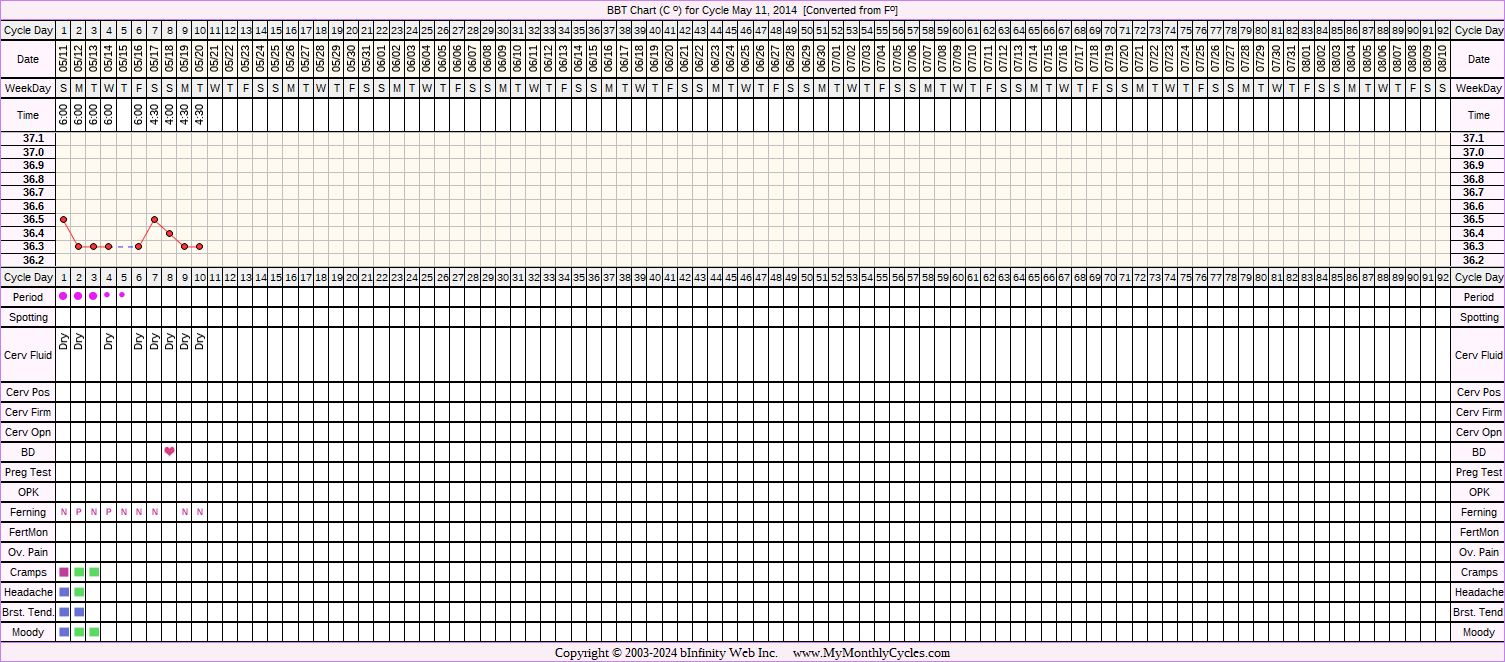
Task: Click the temperature point on cycle day 1
Action: (63, 219)
